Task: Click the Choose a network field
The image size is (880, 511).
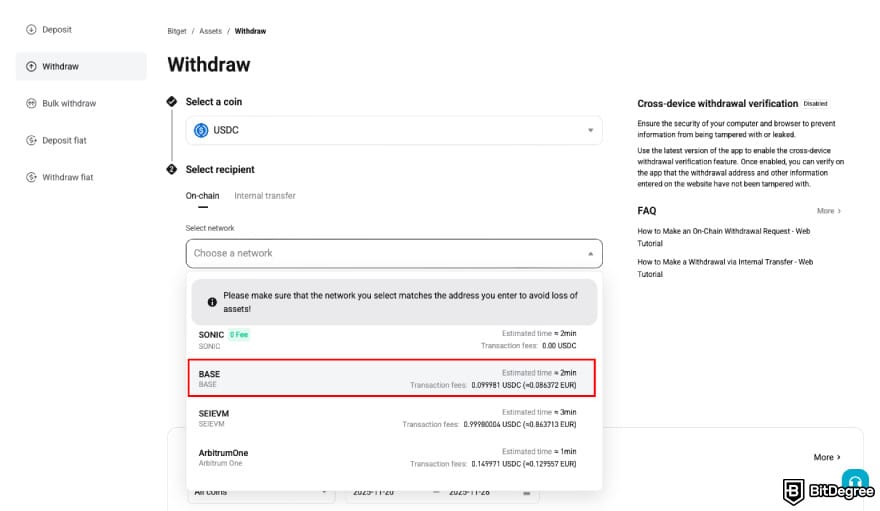Action: click(x=394, y=254)
